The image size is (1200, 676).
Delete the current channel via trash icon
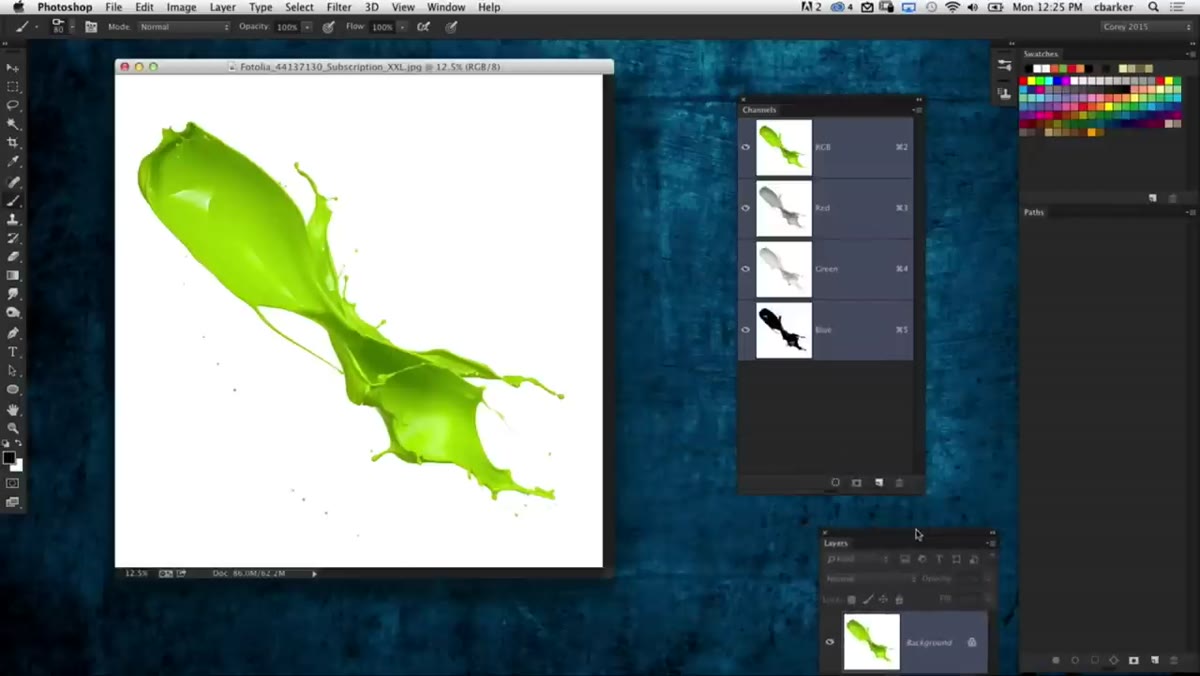pos(899,483)
